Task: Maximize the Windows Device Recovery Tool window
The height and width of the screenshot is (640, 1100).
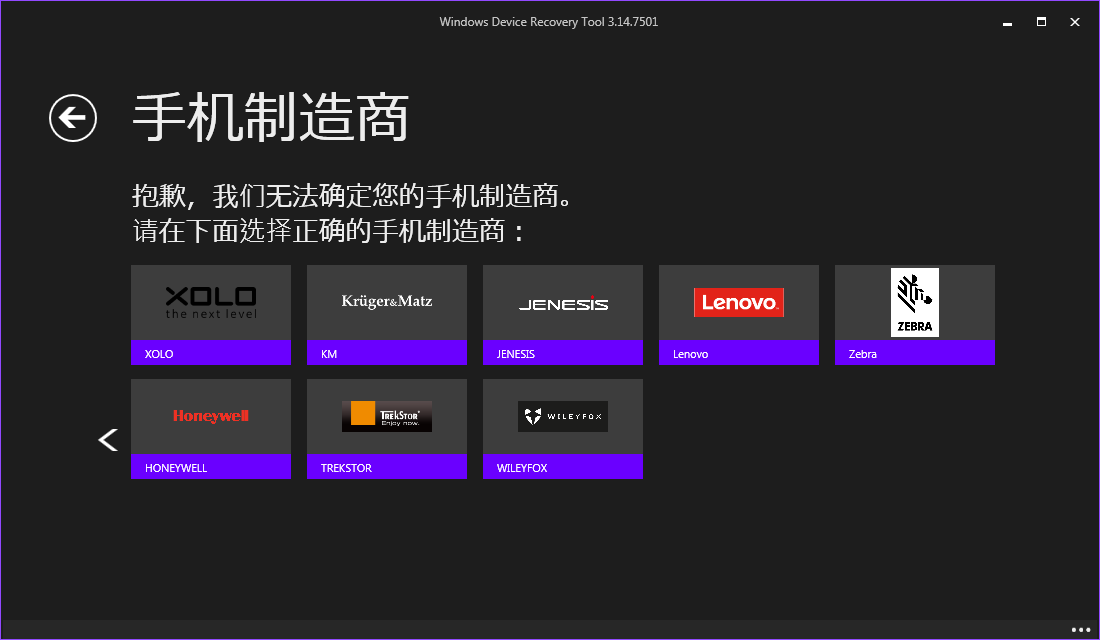Action: pos(1041,21)
